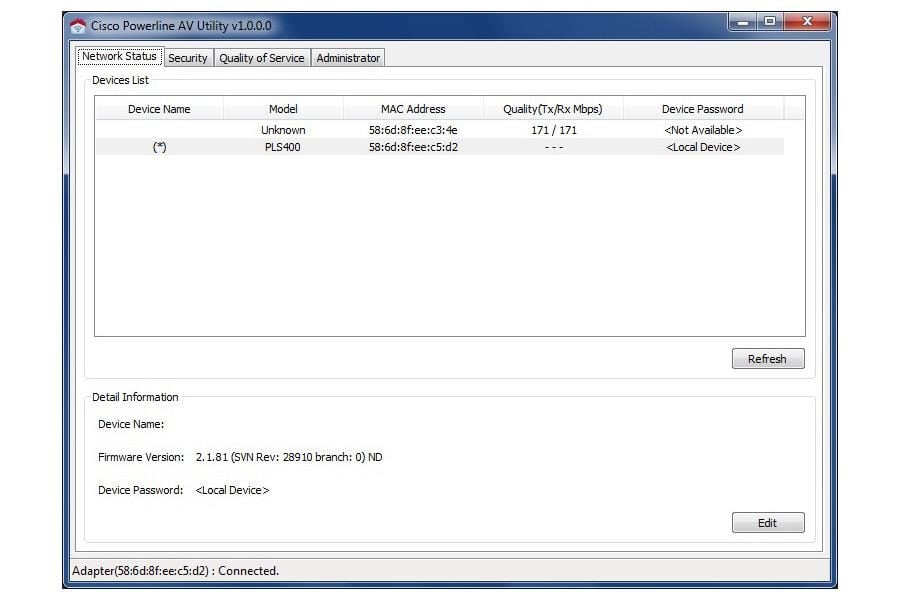
Task: Open the Quality of Service tab
Action: tap(262, 58)
